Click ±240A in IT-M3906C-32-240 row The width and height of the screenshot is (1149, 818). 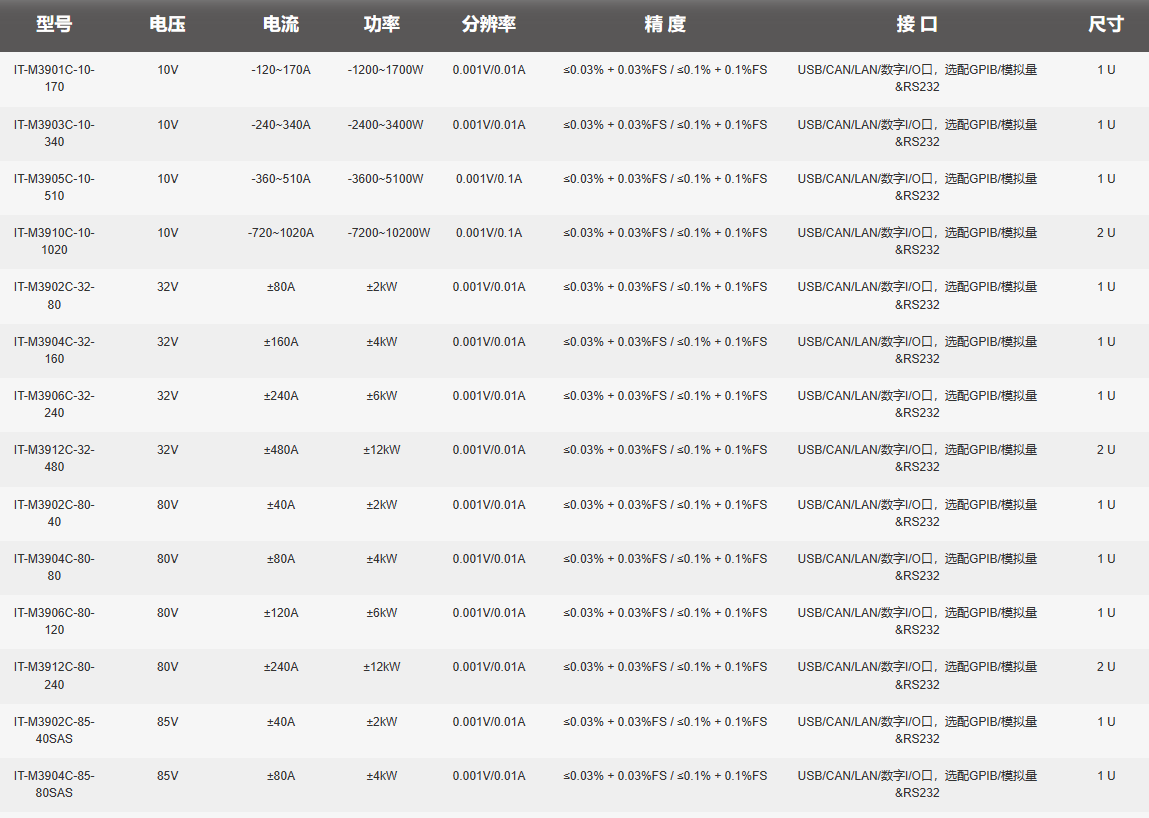[281, 396]
